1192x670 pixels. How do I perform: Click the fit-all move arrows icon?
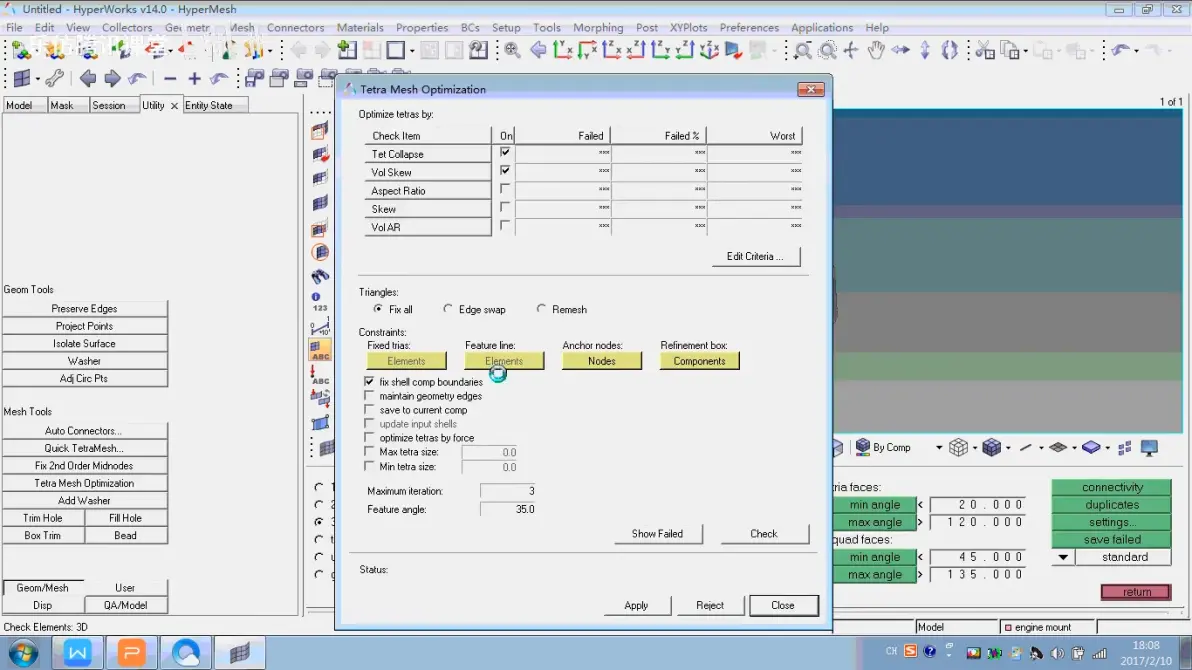click(x=851, y=50)
